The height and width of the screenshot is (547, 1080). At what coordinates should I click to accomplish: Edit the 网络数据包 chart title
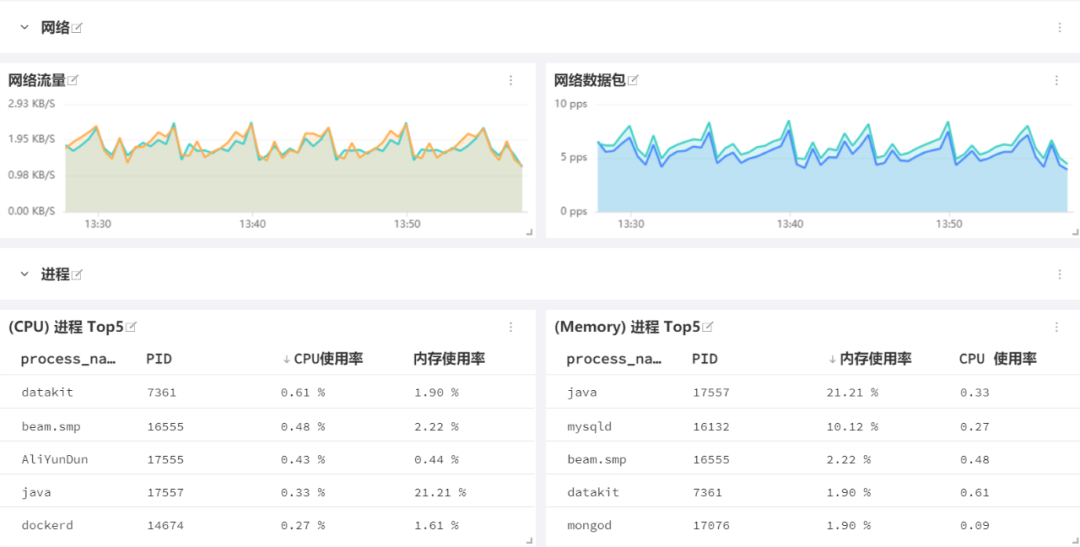coord(633,81)
